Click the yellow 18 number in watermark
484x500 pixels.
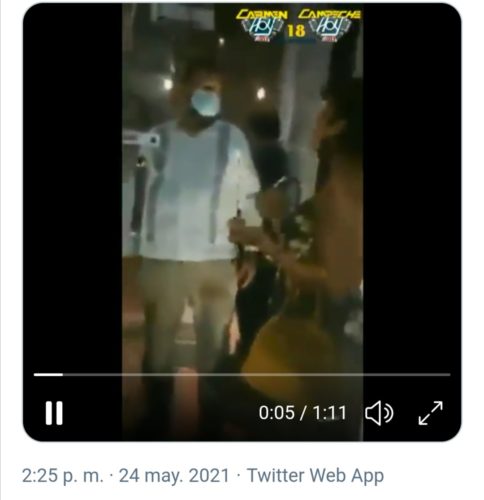coord(296,31)
